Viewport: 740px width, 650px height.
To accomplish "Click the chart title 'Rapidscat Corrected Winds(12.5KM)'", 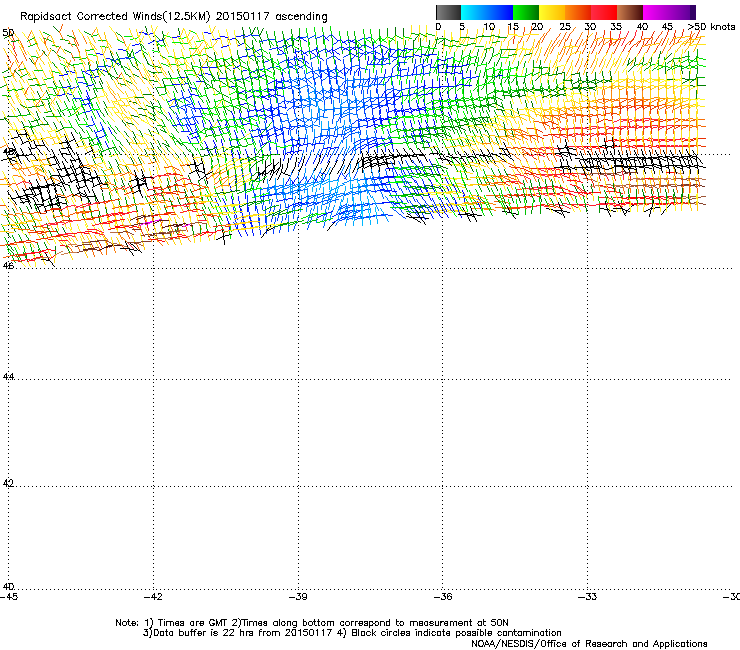I will (x=115, y=17).
